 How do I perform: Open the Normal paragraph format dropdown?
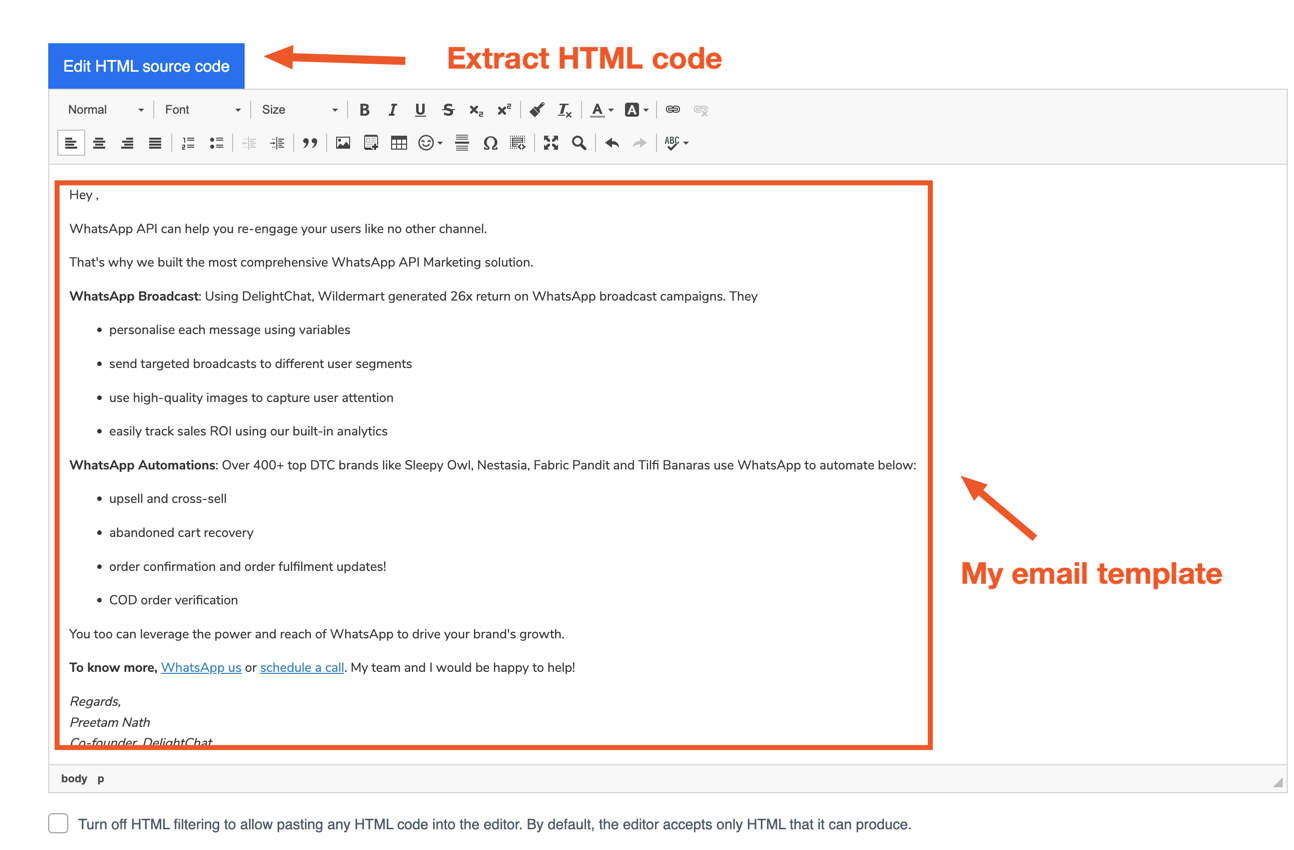pos(105,110)
